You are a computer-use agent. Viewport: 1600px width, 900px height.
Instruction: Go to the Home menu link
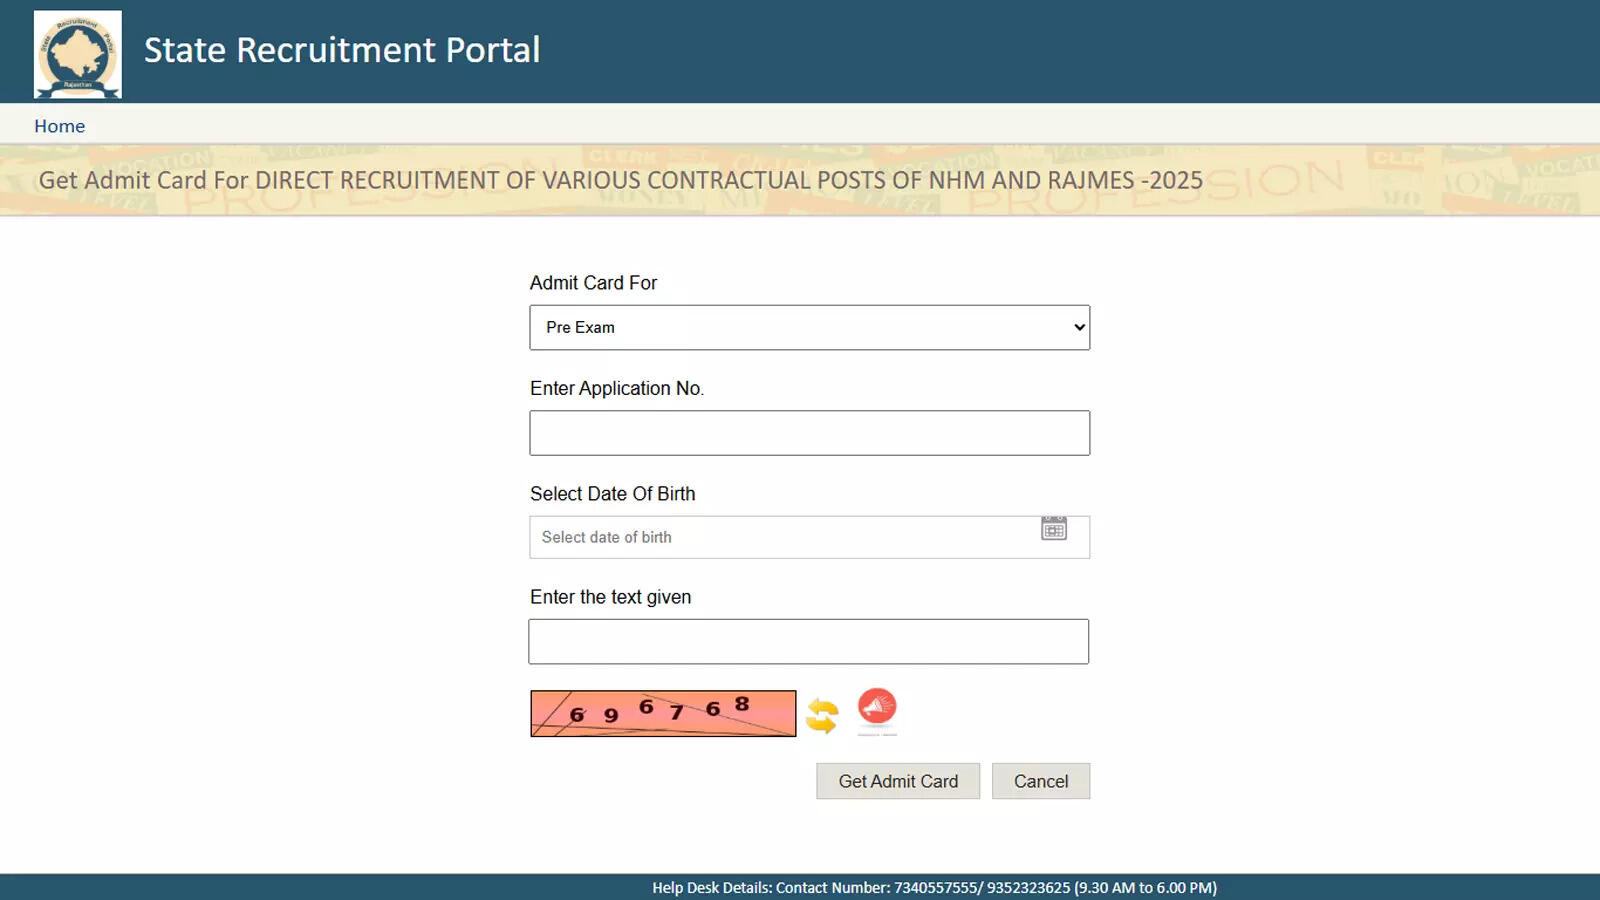(x=59, y=126)
